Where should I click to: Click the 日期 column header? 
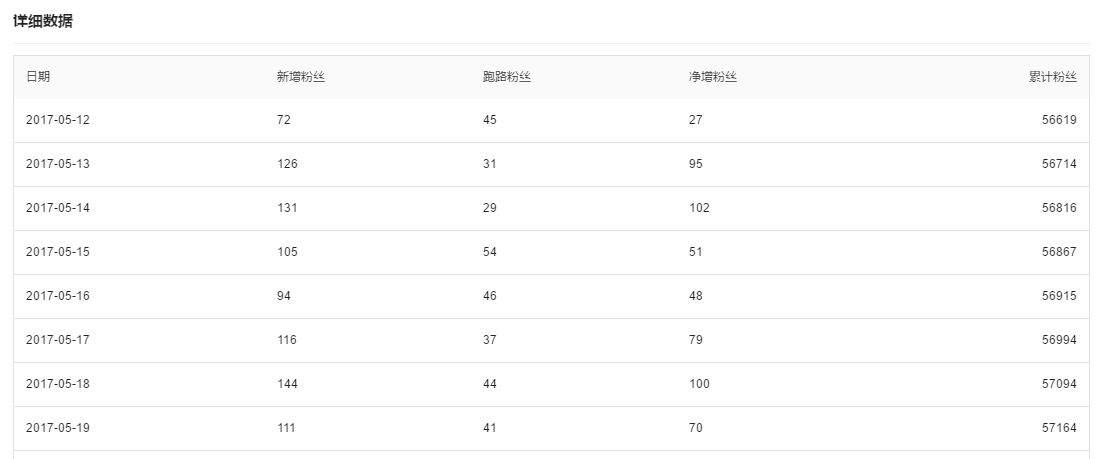[x=38, y=77]
